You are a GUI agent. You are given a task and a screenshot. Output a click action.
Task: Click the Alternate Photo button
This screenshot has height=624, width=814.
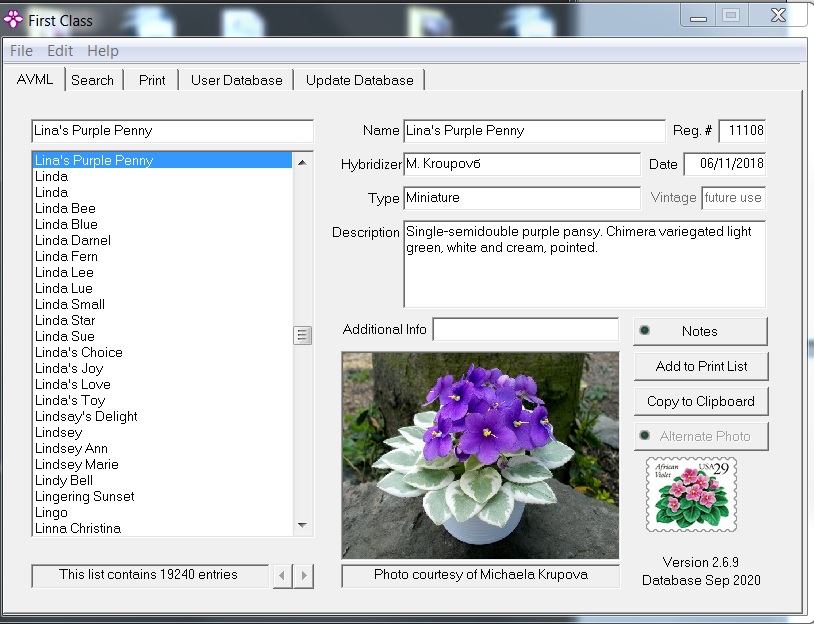701,436
